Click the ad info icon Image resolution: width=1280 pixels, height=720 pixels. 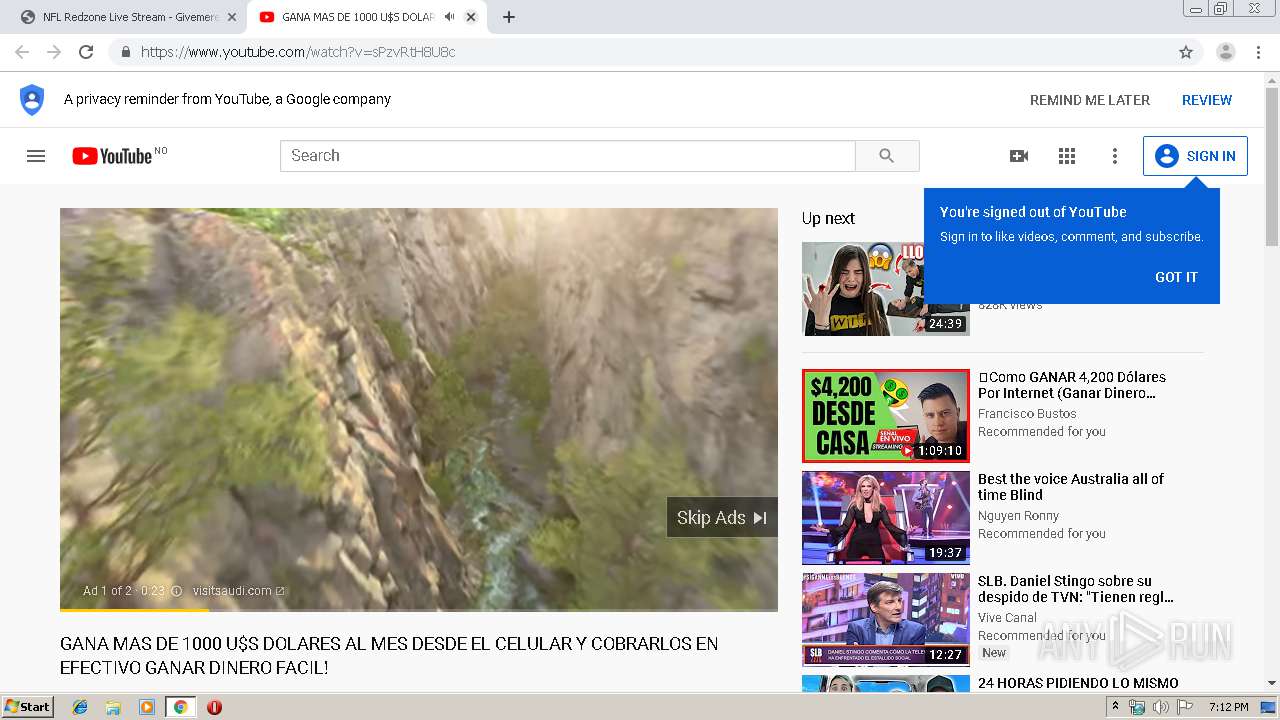177,591
